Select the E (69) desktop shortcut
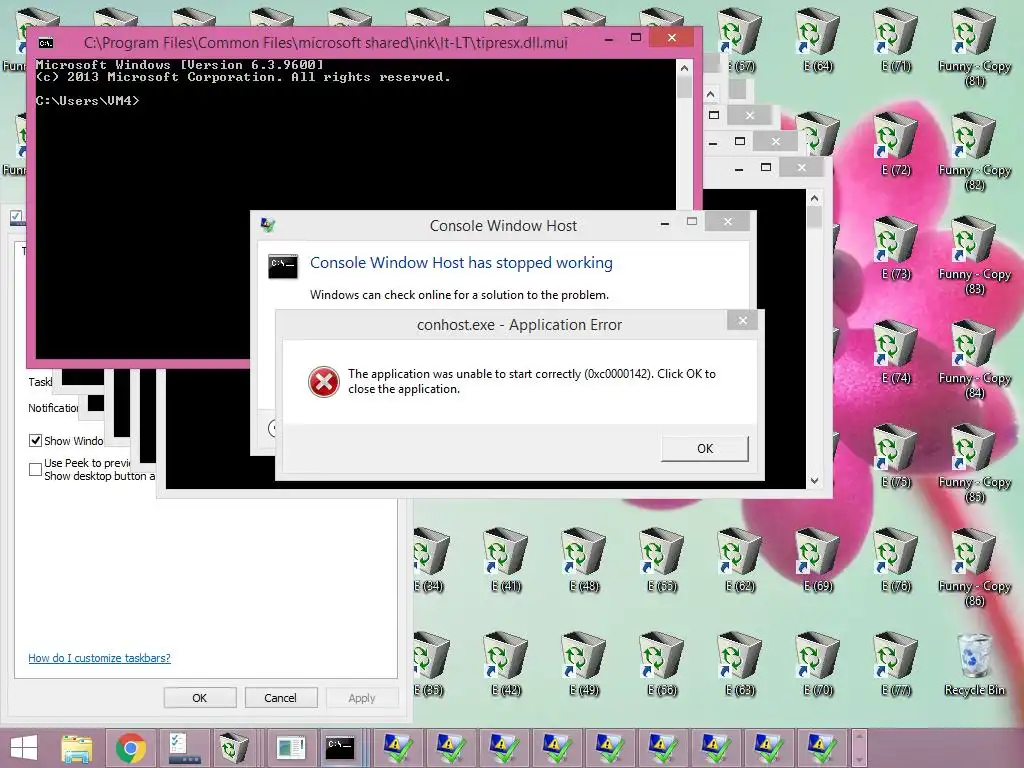The image size is (1024, 768). 818,560
